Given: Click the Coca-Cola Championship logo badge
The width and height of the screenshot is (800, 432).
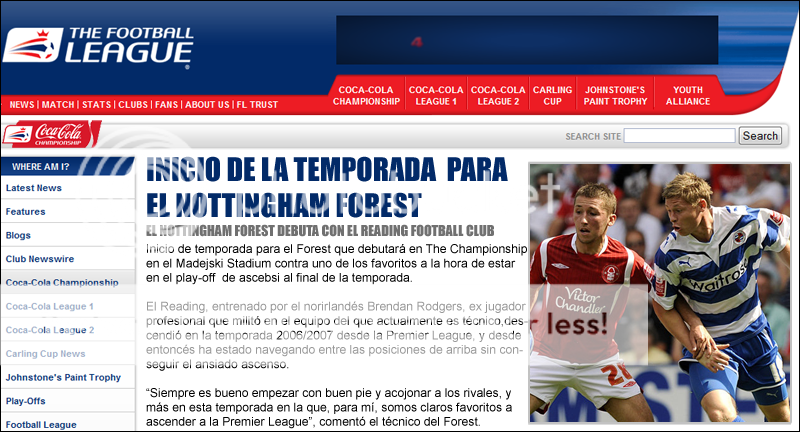Looking at the screenshot, I should tap(52, 134).
